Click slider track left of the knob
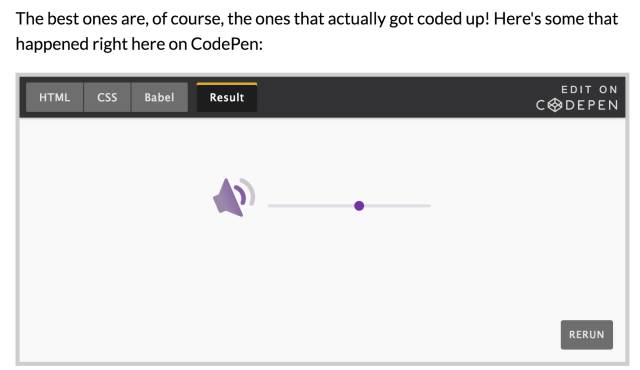This screenshot has height=370, width=640. (x=311, y=206)
